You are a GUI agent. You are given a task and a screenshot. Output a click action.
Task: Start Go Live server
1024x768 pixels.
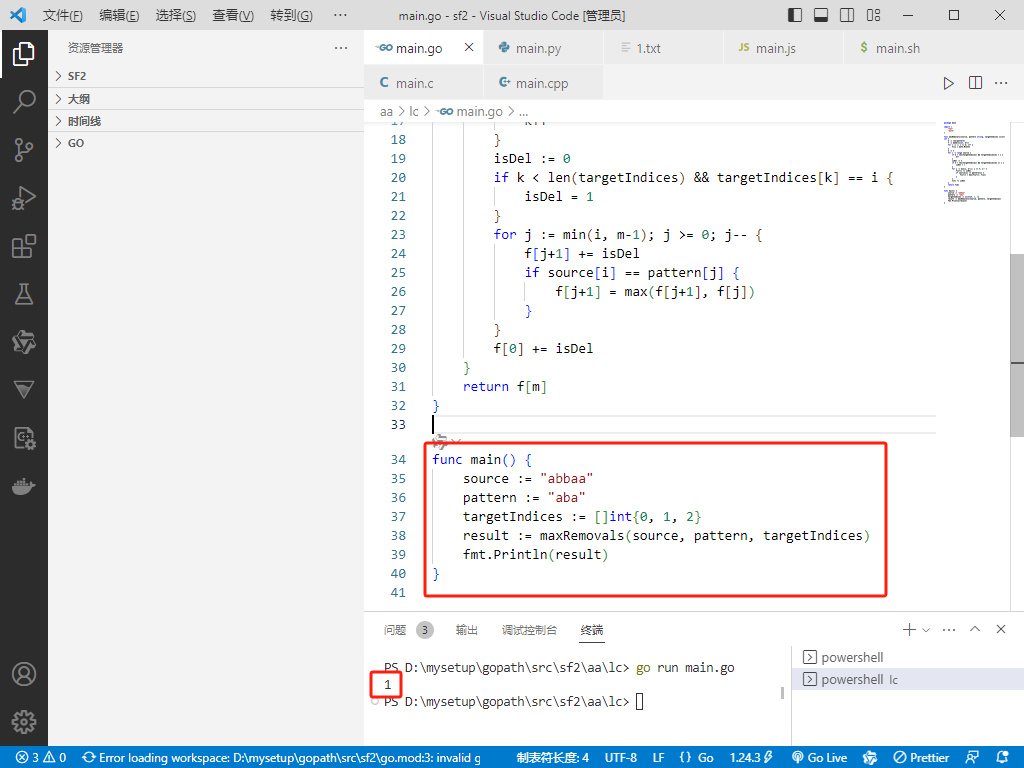coord(820,758)
